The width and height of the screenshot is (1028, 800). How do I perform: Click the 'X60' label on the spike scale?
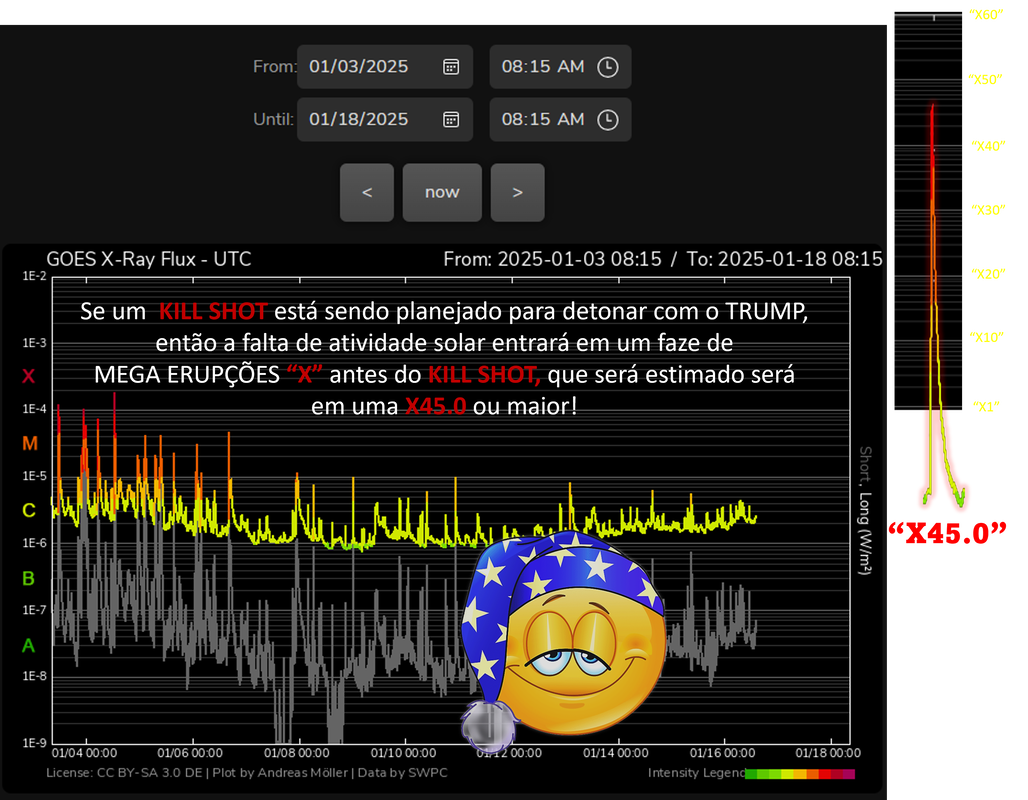[986, 15]
